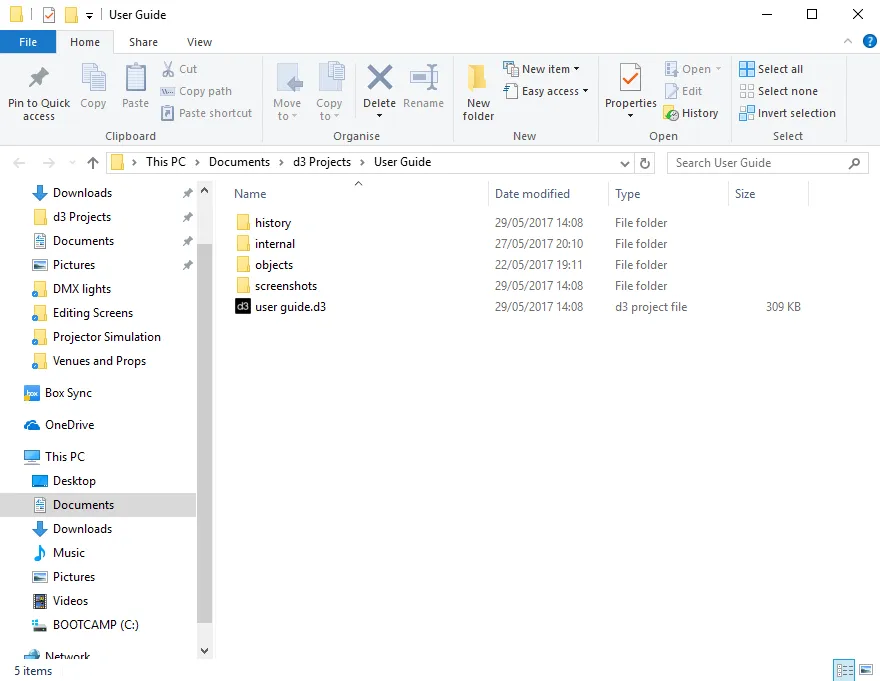The image size is (880, 681).
Task: Switch to details view in the status bar
Action: click(844, 670)
